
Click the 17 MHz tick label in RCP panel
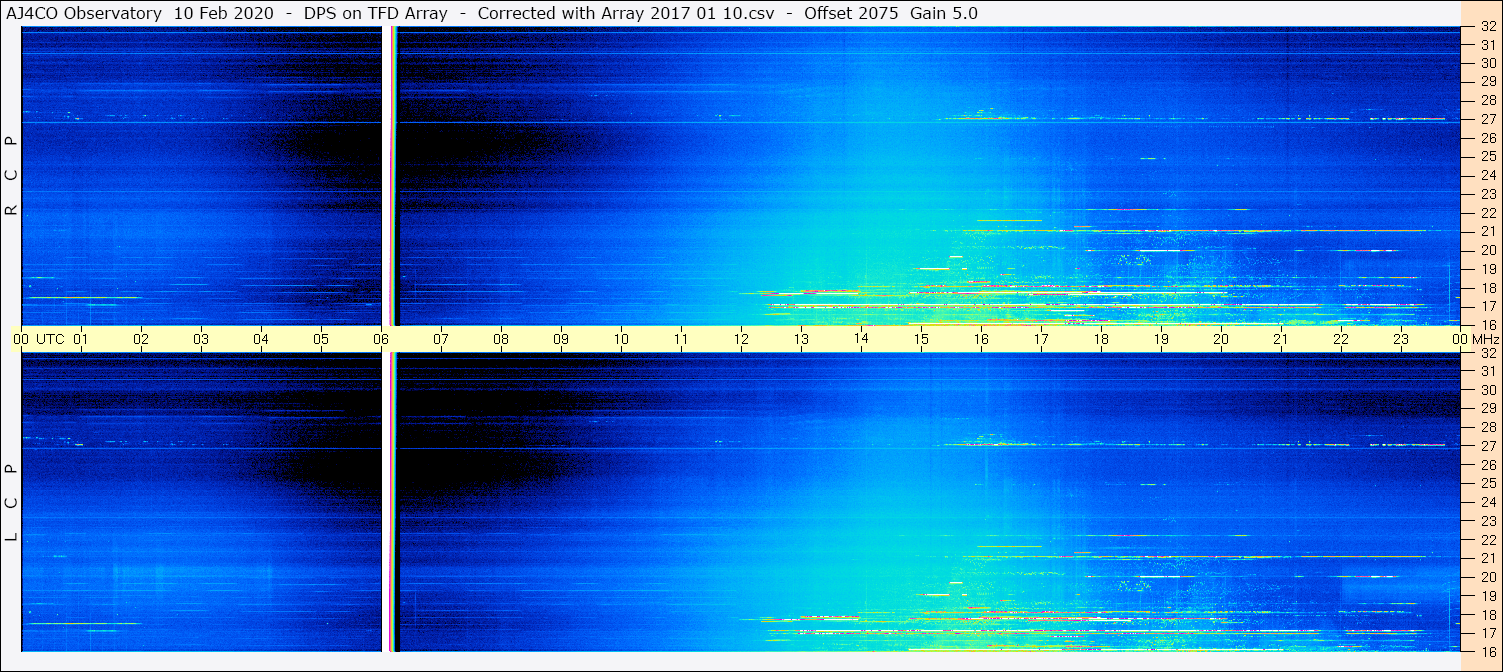pos(1488,306)
